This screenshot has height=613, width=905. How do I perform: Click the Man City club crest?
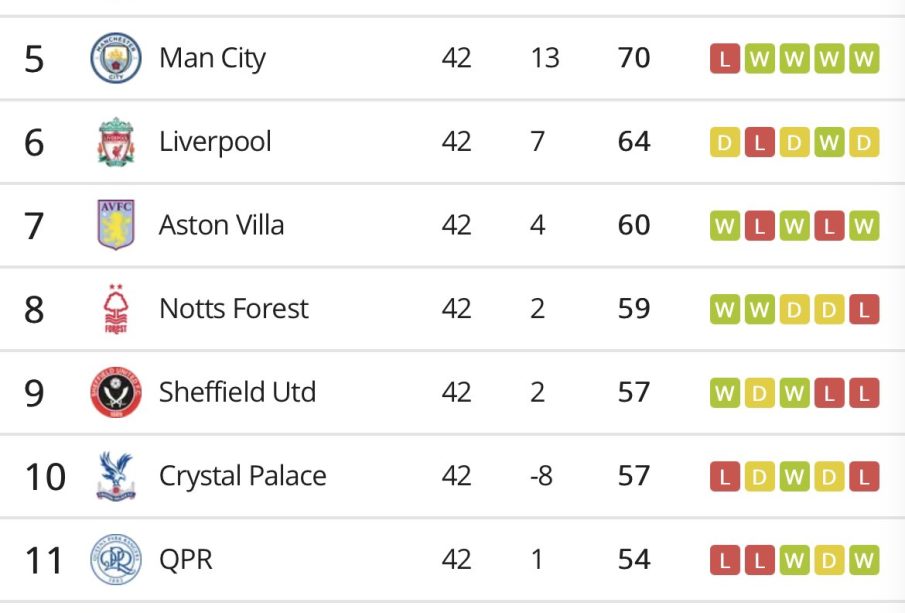click(x=116, y=58)
